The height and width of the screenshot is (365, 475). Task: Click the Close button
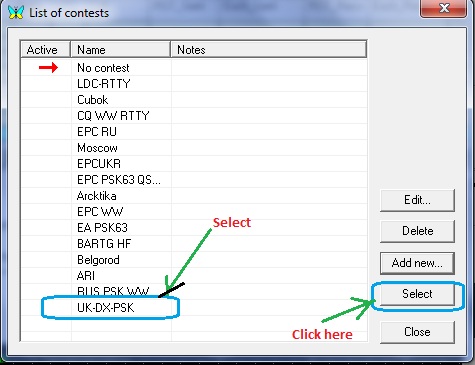point(417,332)
